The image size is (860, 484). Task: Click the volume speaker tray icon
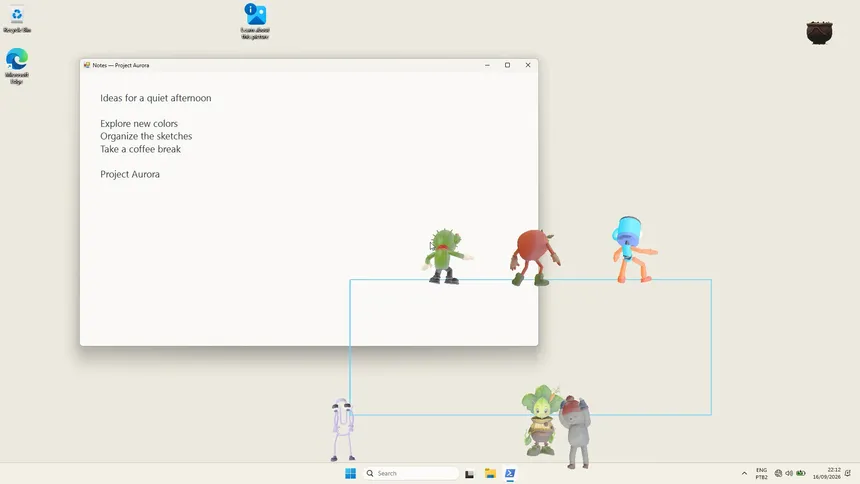(x=789, y=473)
